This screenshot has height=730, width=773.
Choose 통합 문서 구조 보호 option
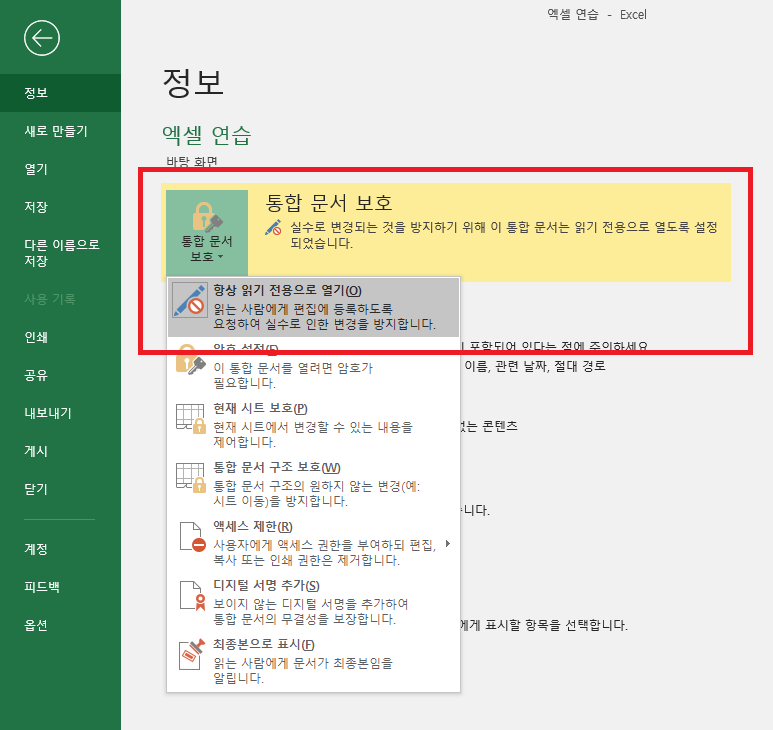pos(314,484)
